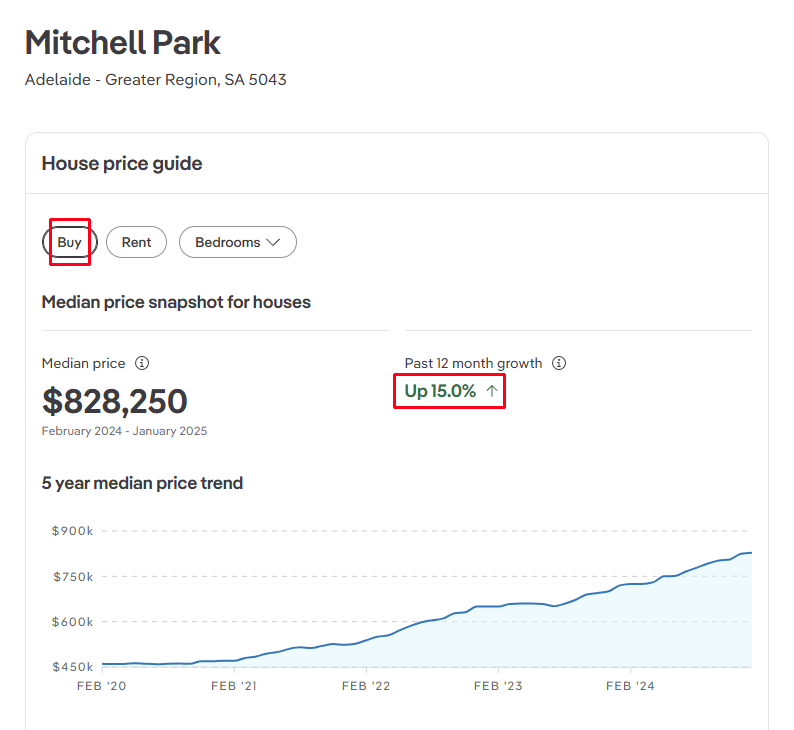Click the info icon beside Past 12 month growth
This screenshot has width=794, height=730.
(559, 363)
